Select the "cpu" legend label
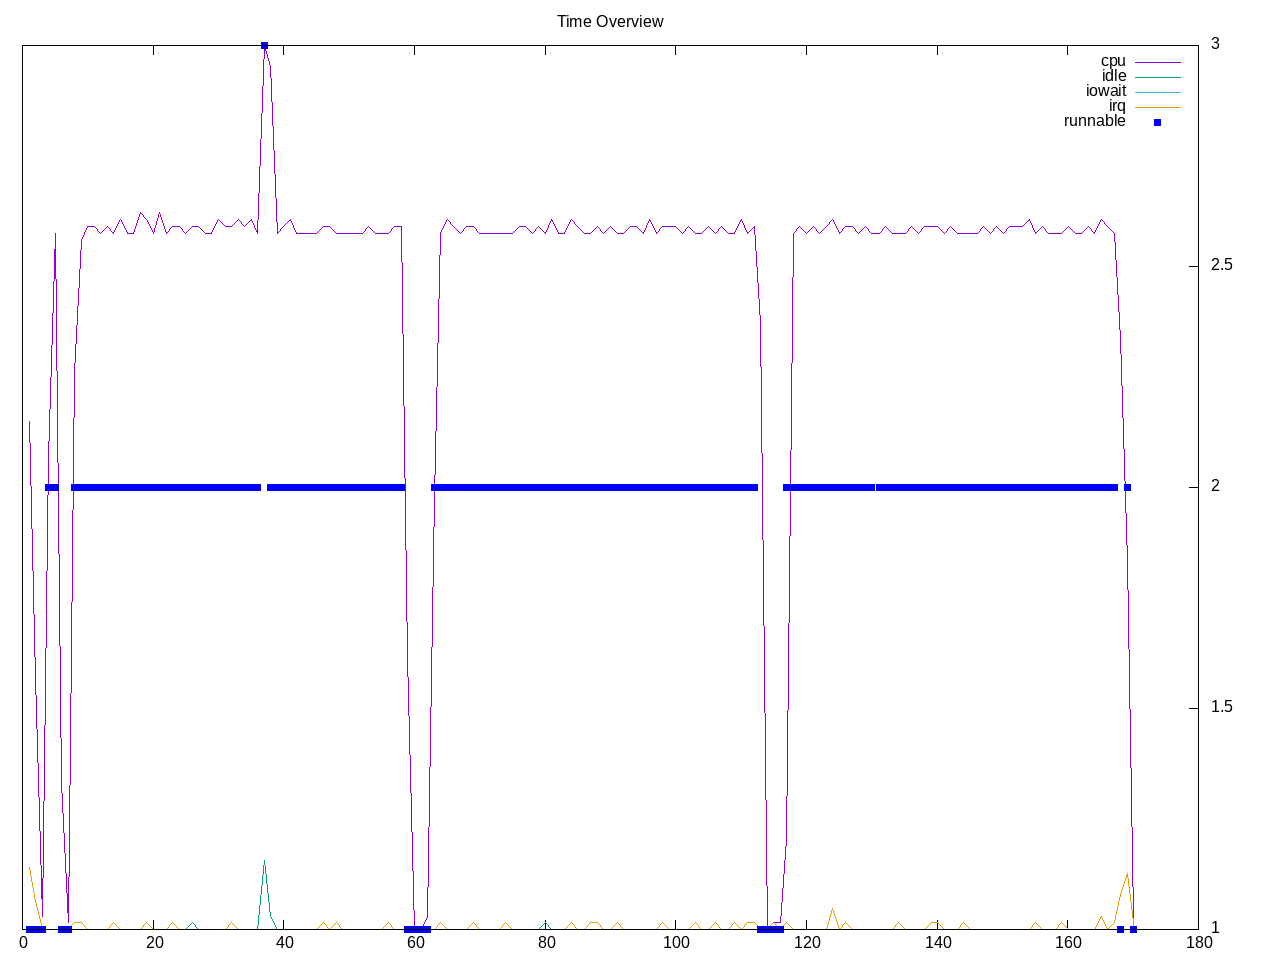Screen dimensions: 1280x960 click(1112, 61)
